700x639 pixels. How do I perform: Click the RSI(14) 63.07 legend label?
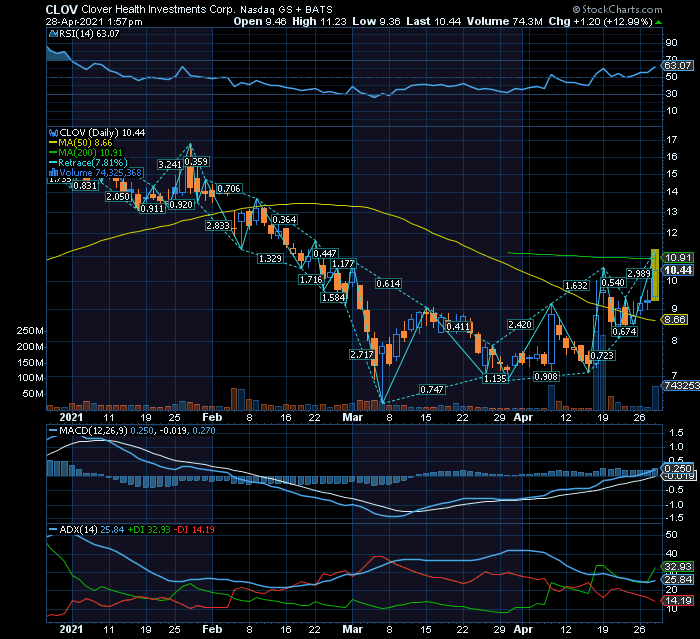point(89,34)
